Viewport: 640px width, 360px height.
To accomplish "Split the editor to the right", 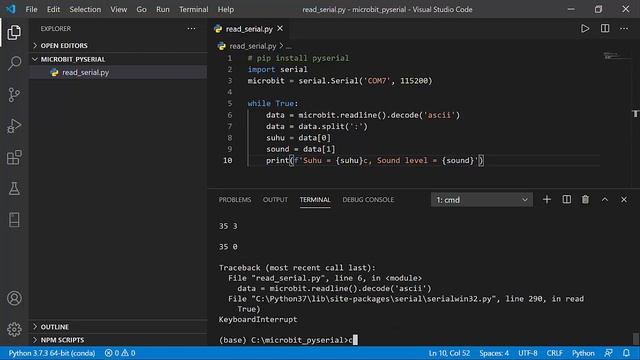I will tap(605, 29).
